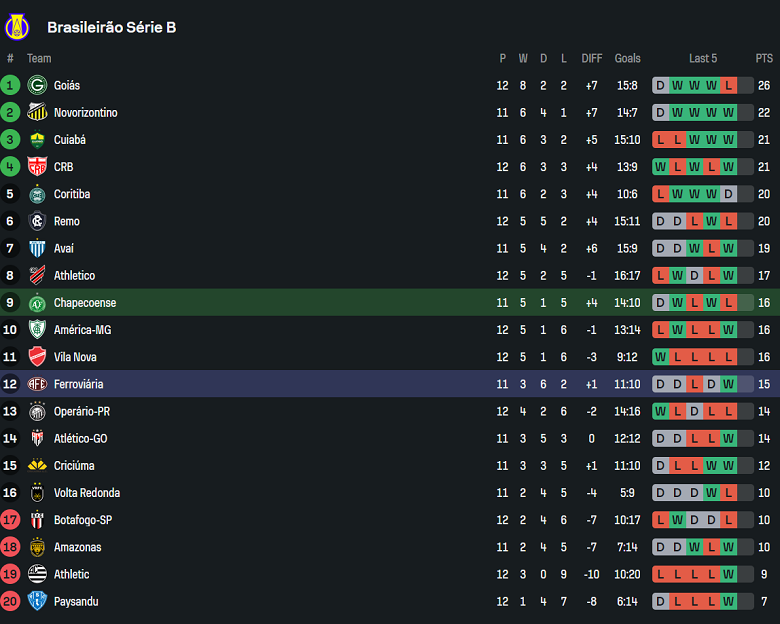Open the Coritiba team page
Image resolution: width=780 pixels, height=624 pixels.
pos(72,194)
